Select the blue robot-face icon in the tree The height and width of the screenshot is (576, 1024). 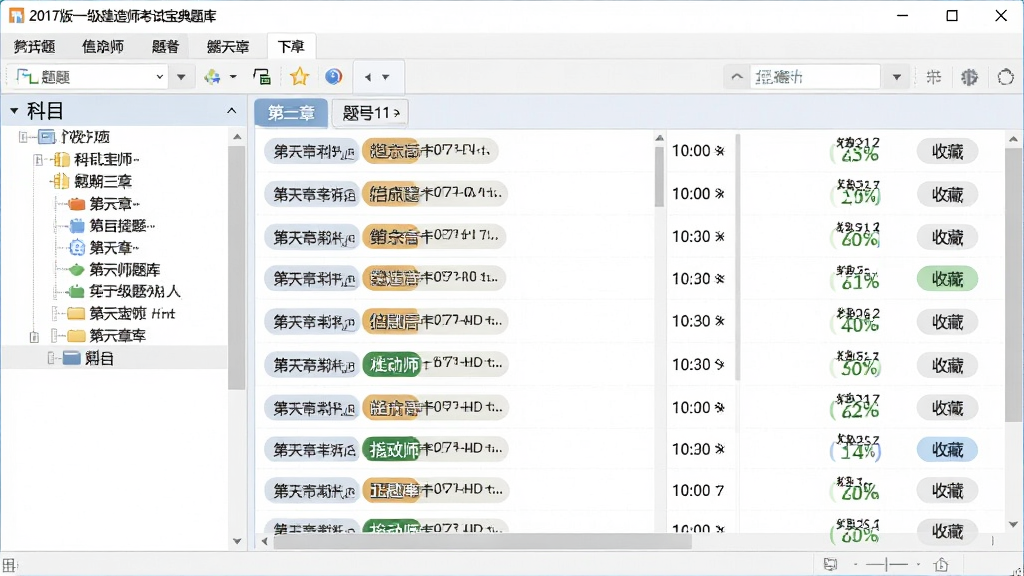(x=77, y=248)
